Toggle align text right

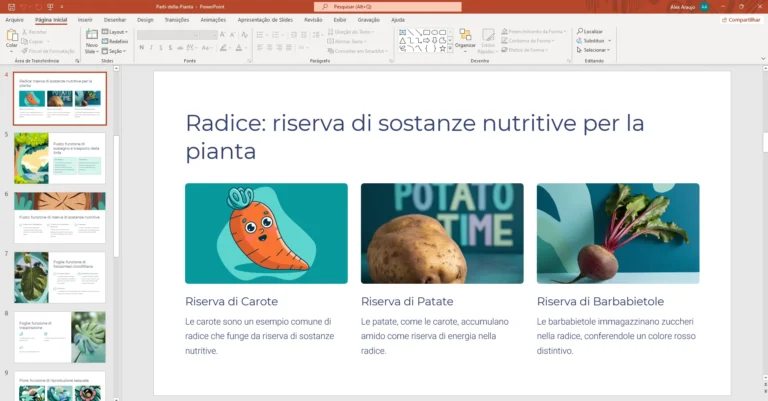(x=279, y=47)
